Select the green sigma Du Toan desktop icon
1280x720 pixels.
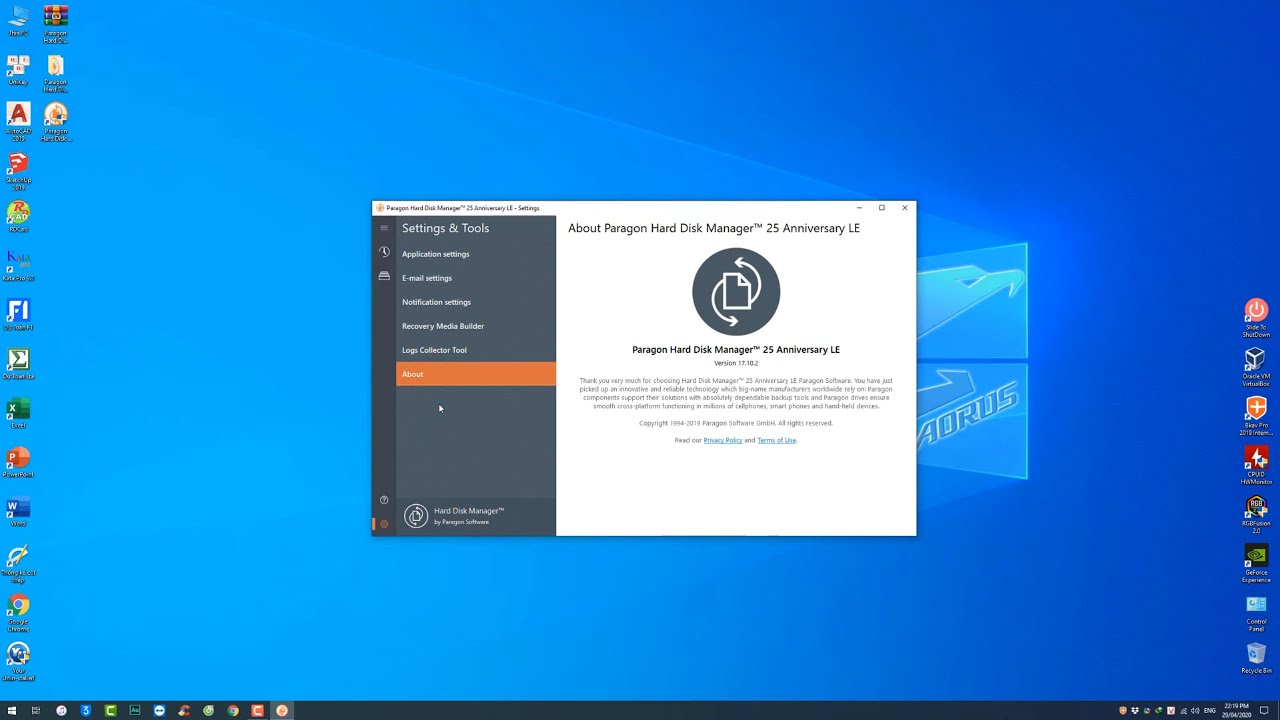(x=18, y=363)
